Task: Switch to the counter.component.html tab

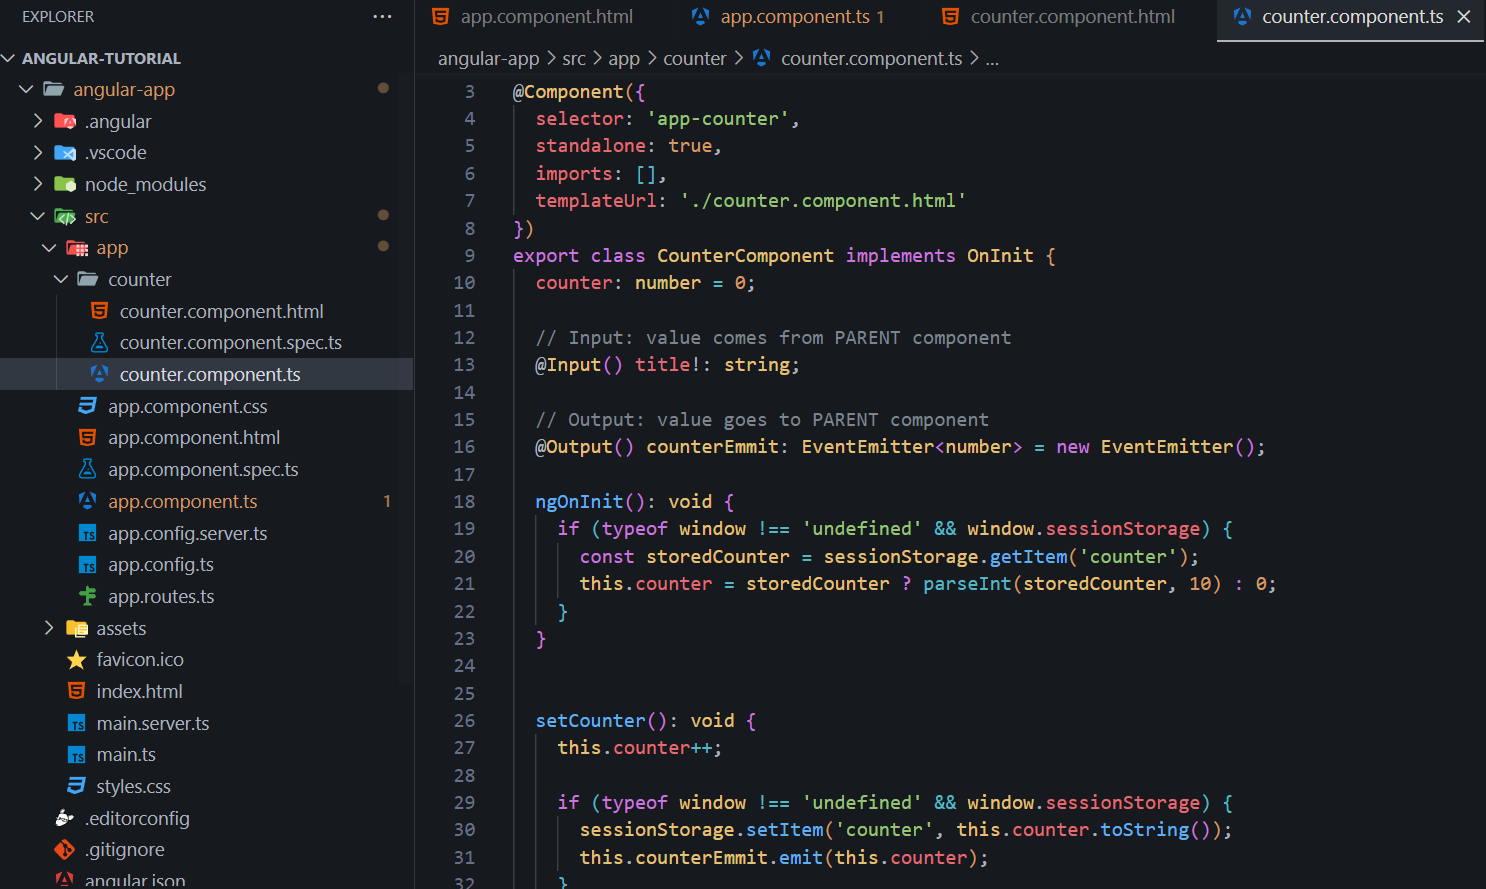Action: [x=1072, y=17]
